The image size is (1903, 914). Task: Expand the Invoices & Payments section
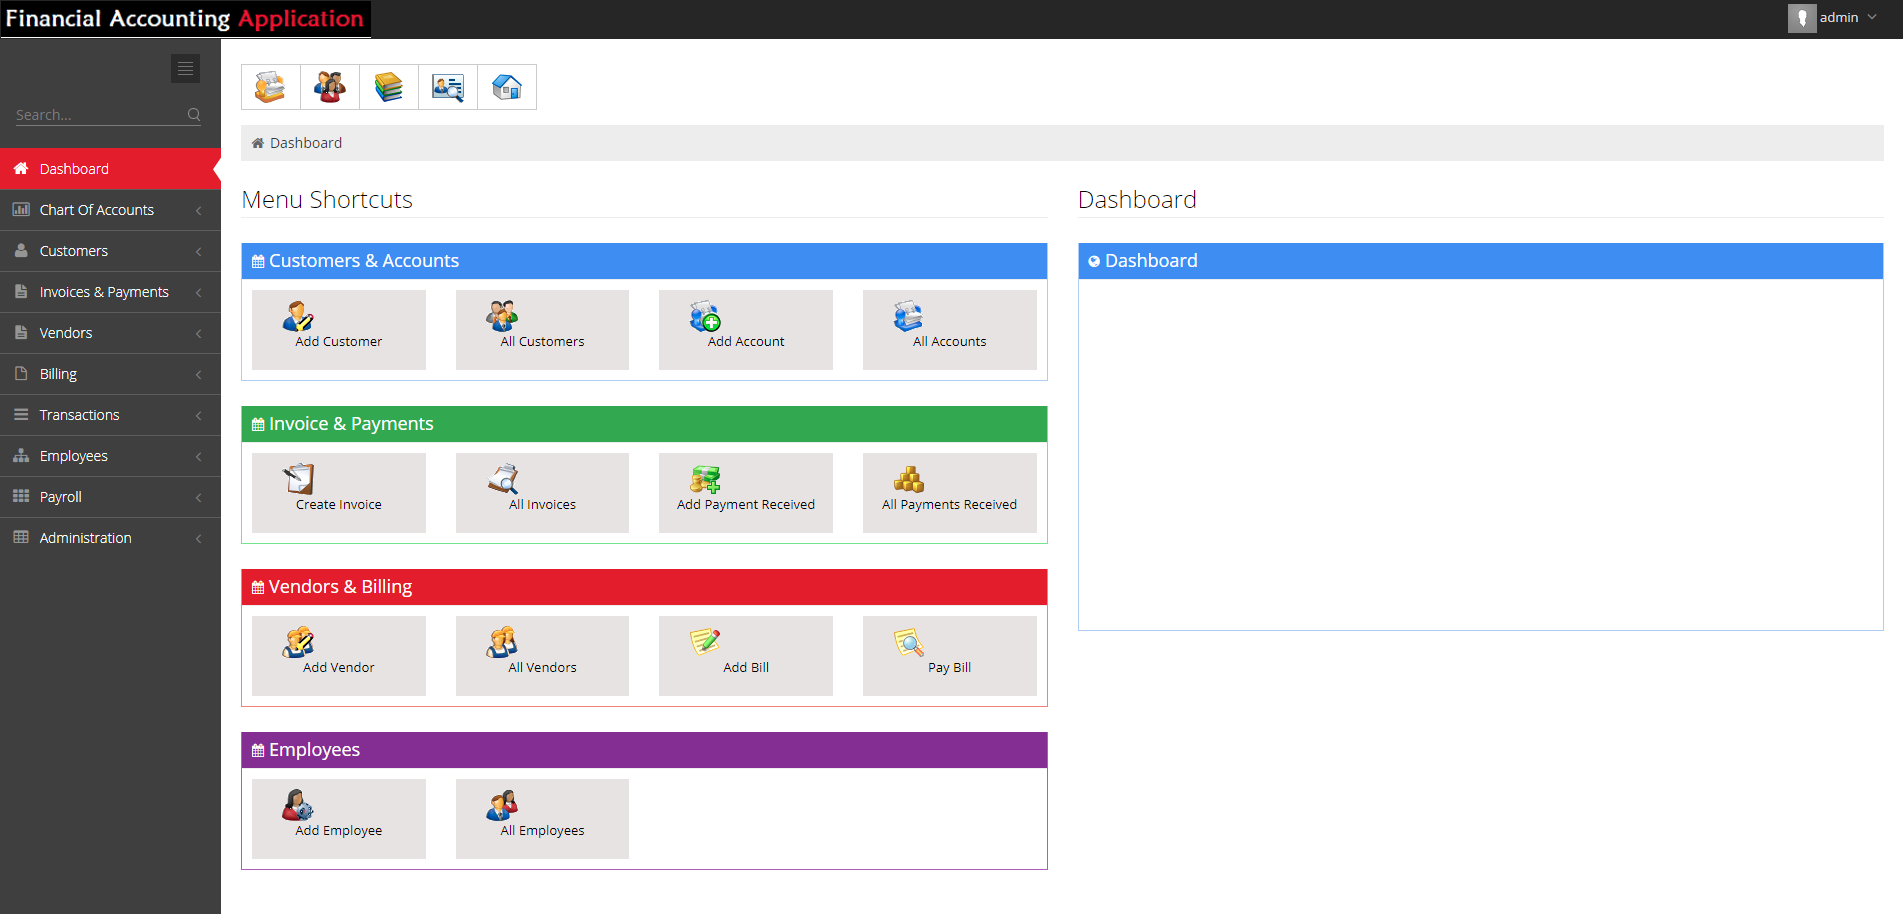103,291
